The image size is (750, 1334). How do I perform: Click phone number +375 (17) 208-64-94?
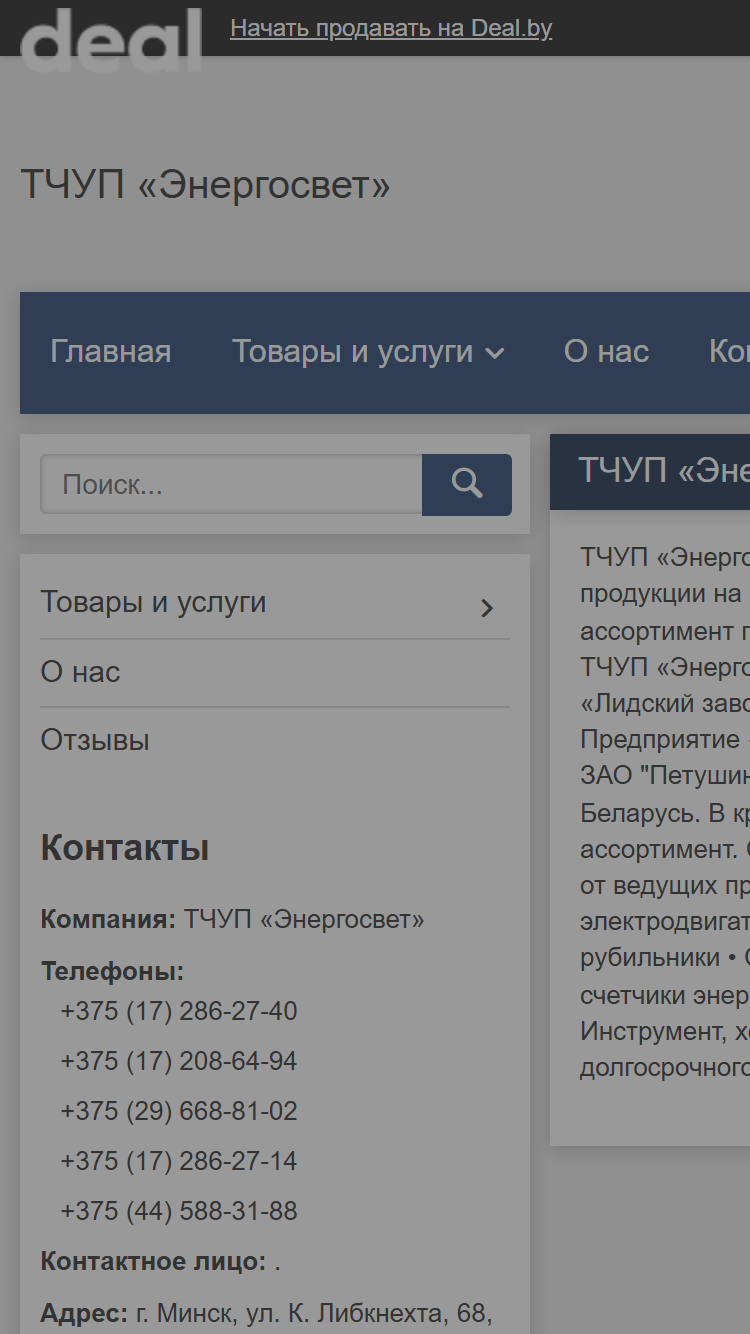(179, 1061)
